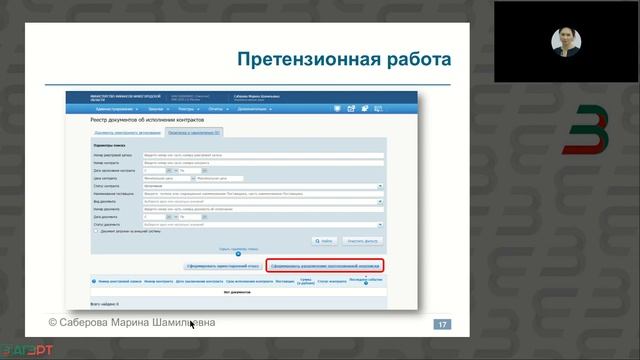
Task: Click the Найти search button
Action: tap(324, 241)
